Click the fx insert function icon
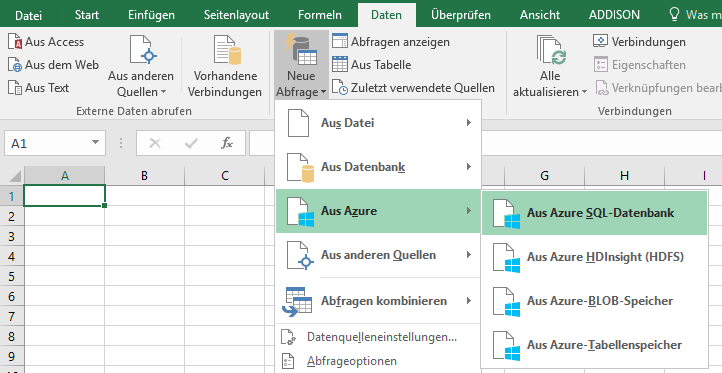 coord(227,143)
